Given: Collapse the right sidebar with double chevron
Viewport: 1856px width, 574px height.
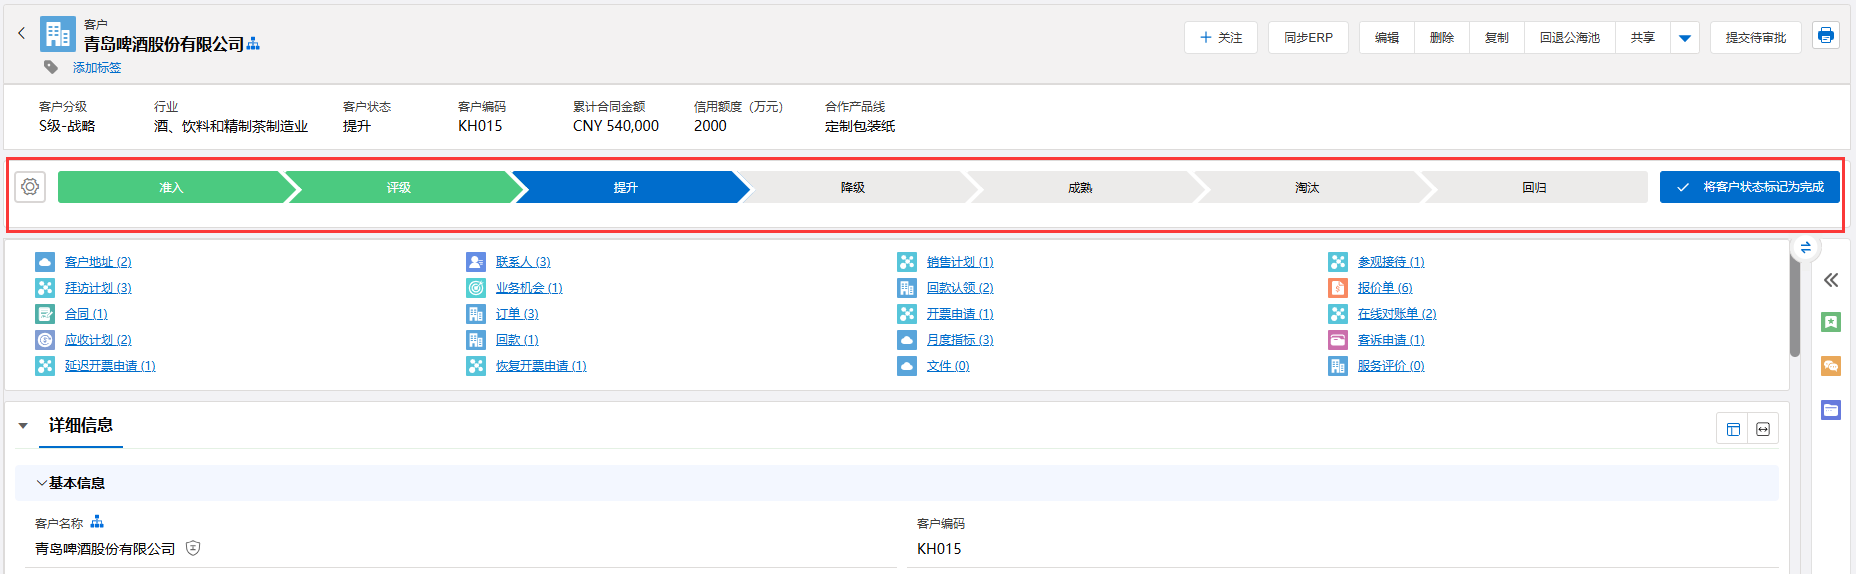Looking at the screenshot, I should 1830,280.
